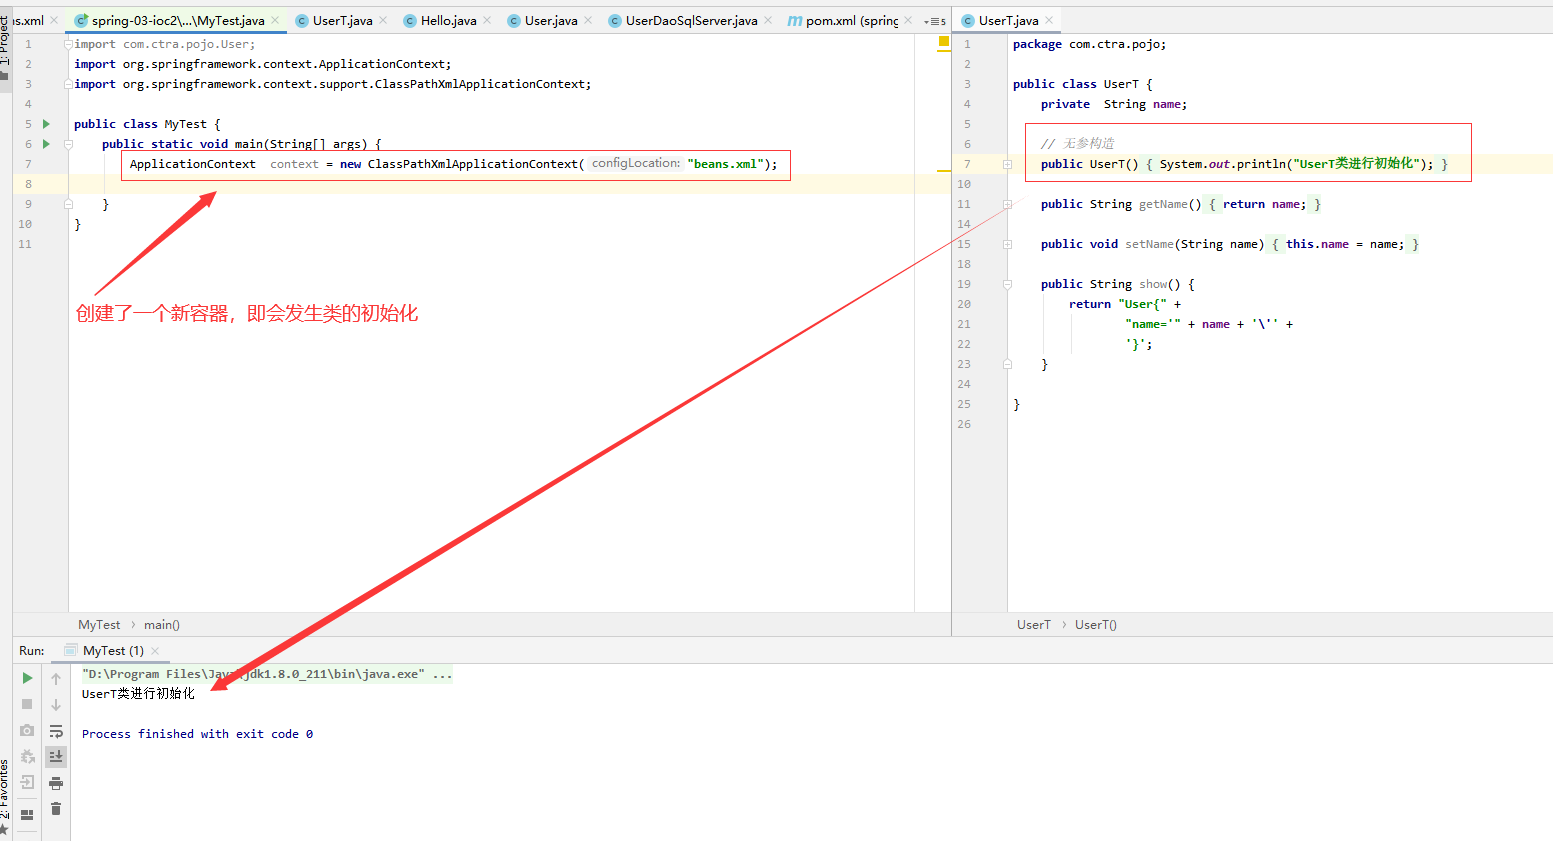1553x841 pixels.
Task: Click the Print console output icon
Action: (56, 783)
